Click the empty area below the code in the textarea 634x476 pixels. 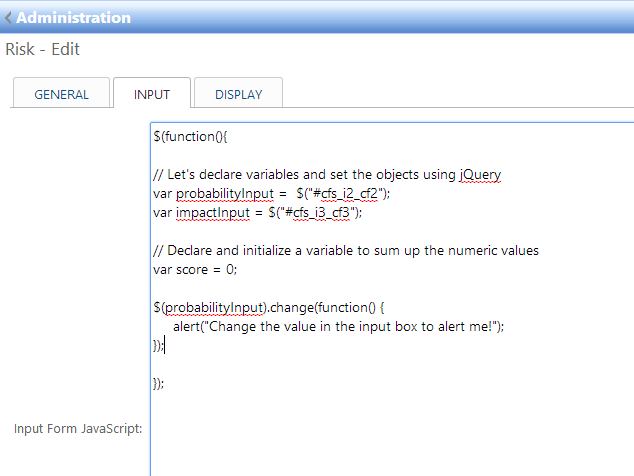[390, 430]
